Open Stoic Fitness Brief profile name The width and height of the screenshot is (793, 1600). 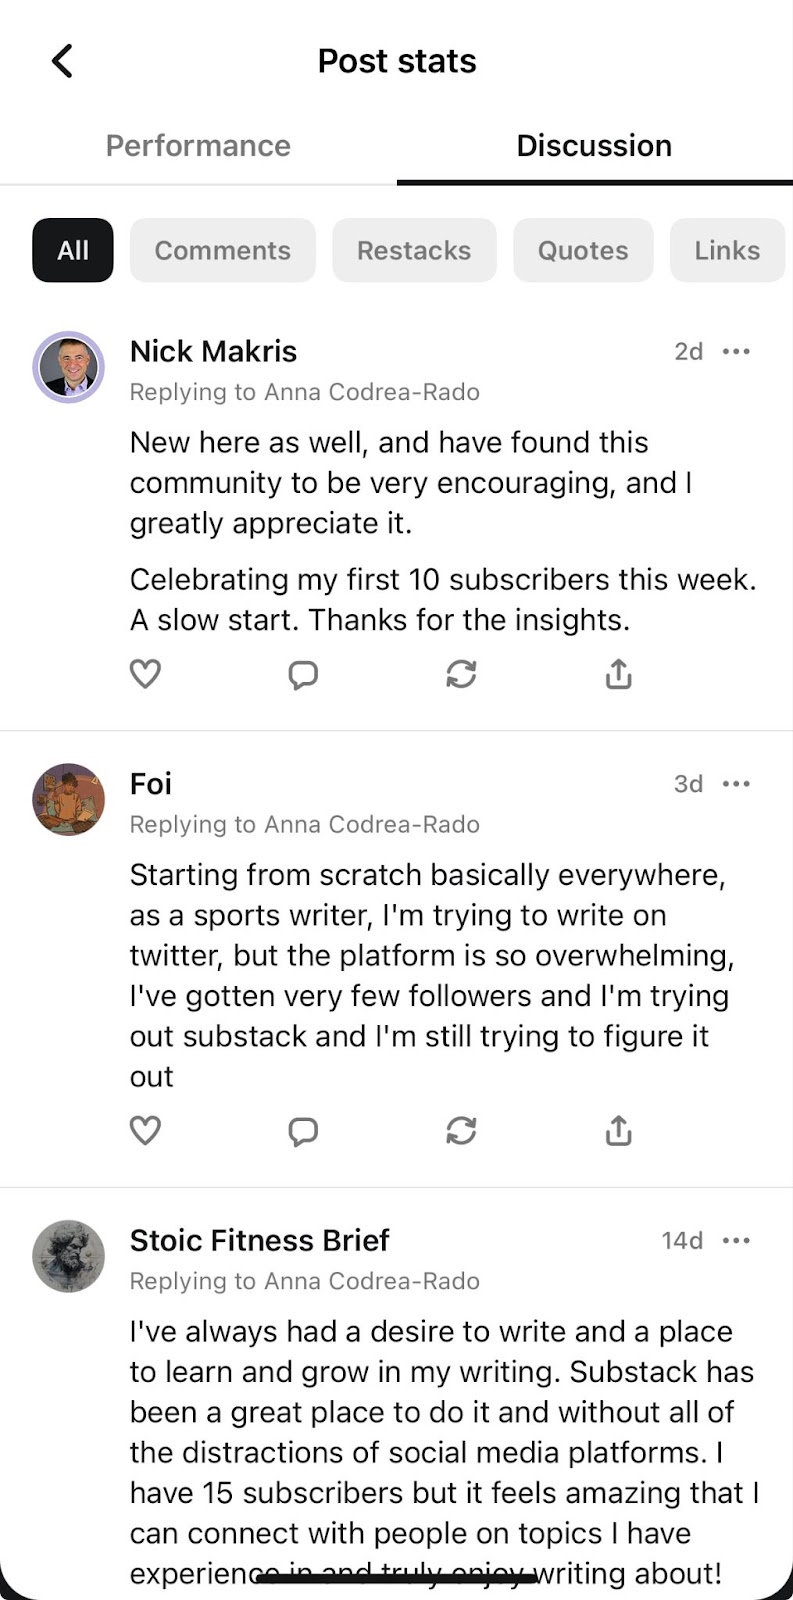(259, 1240)
